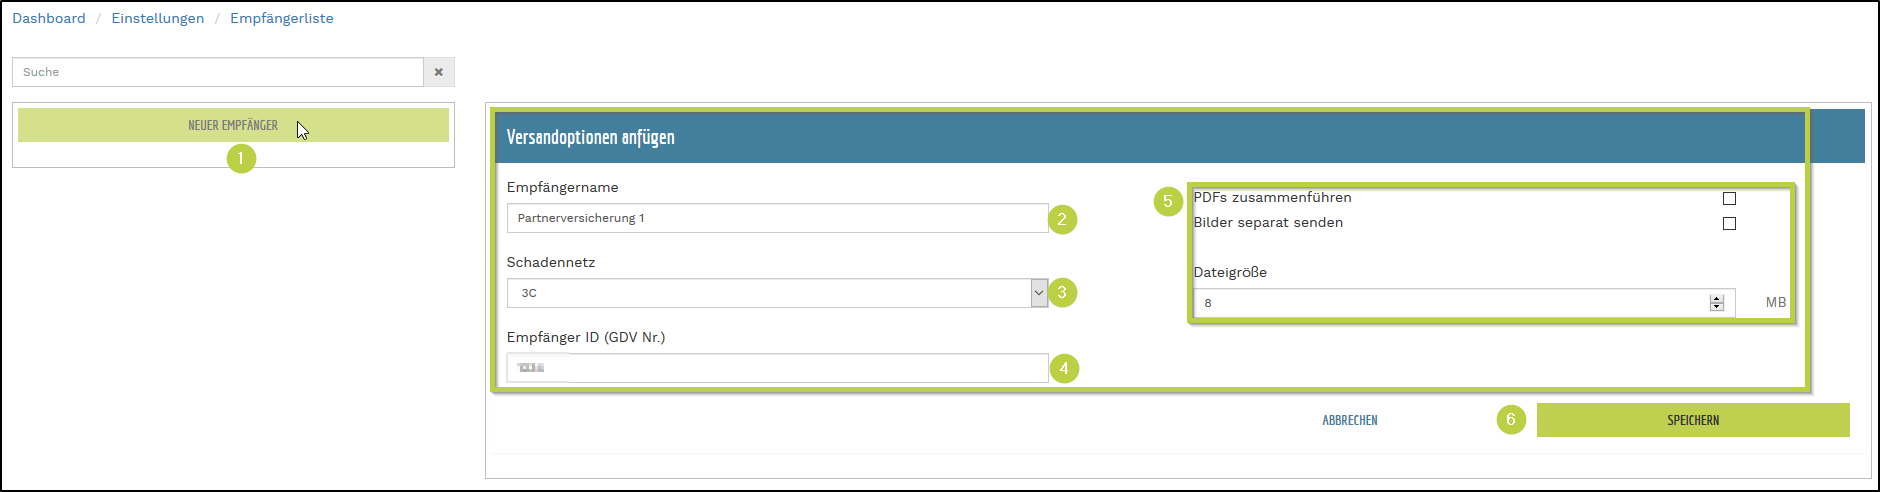Focus the Suche search field
The height and width of the screenshot is (492, 1880).
point(218,72)
